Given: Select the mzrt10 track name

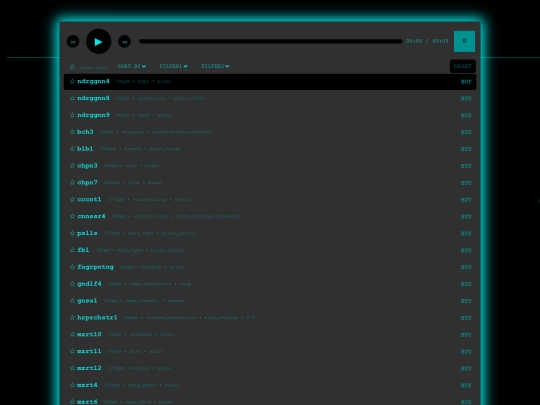Looking at the screenshot, I should tap(89, 334).
